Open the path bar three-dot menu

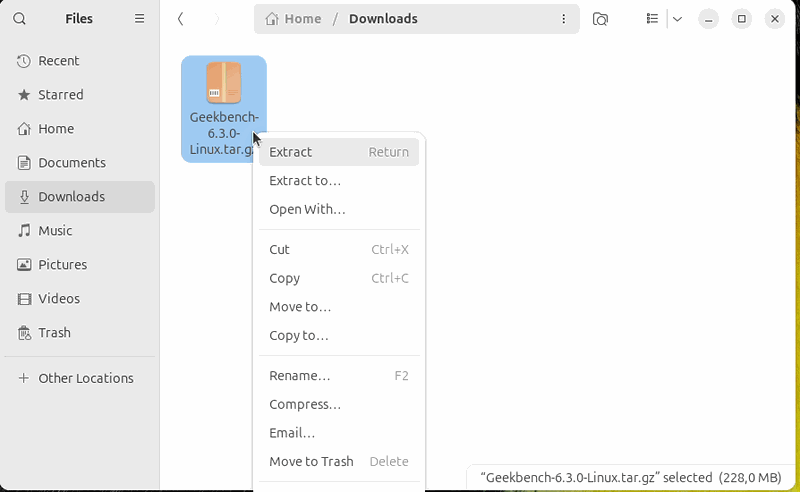pos(564,19)
